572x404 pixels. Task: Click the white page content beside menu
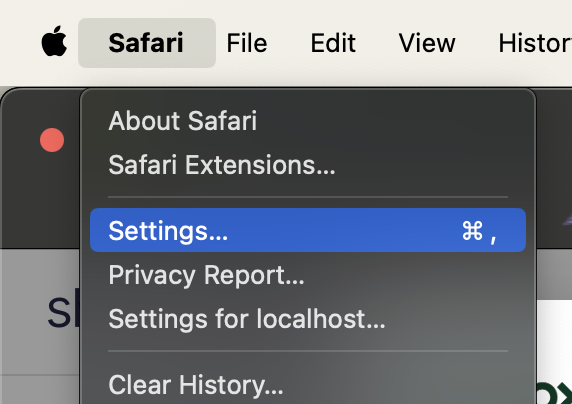click(554, 339)
